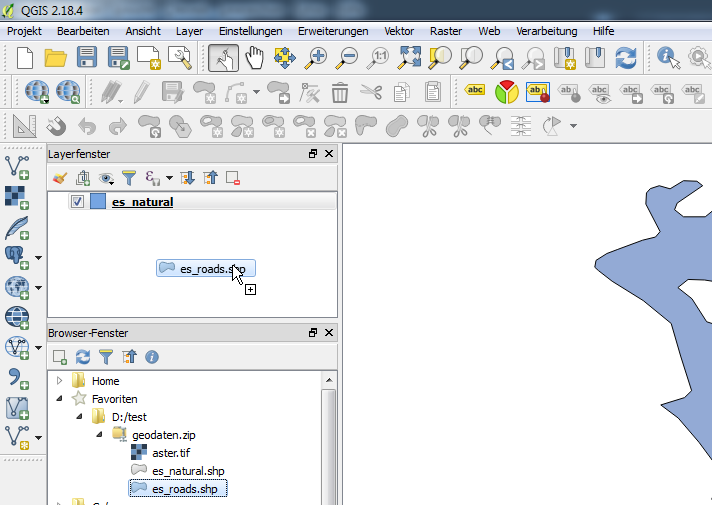Toggle the highlighted pin labels tool

[538, 92]
